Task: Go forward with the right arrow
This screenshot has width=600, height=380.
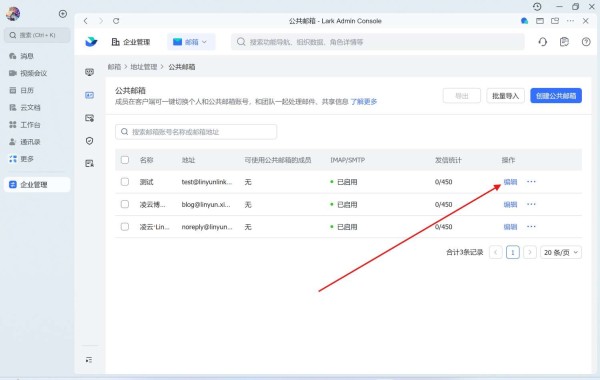Action: pyautogui.click(x=101, y=21)
